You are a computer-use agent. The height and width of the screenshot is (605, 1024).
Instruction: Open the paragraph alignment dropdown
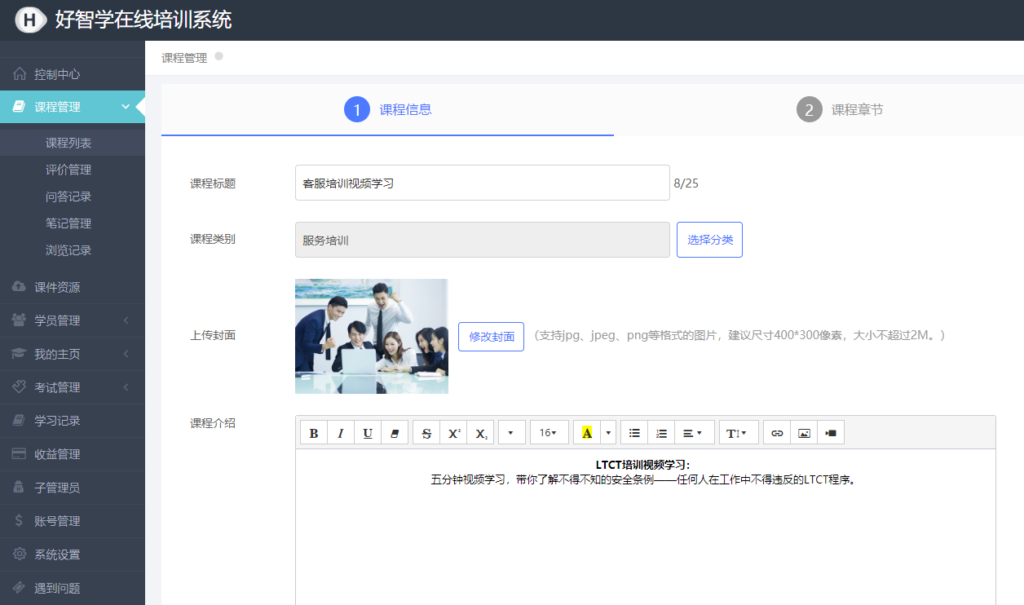(694, 433)
